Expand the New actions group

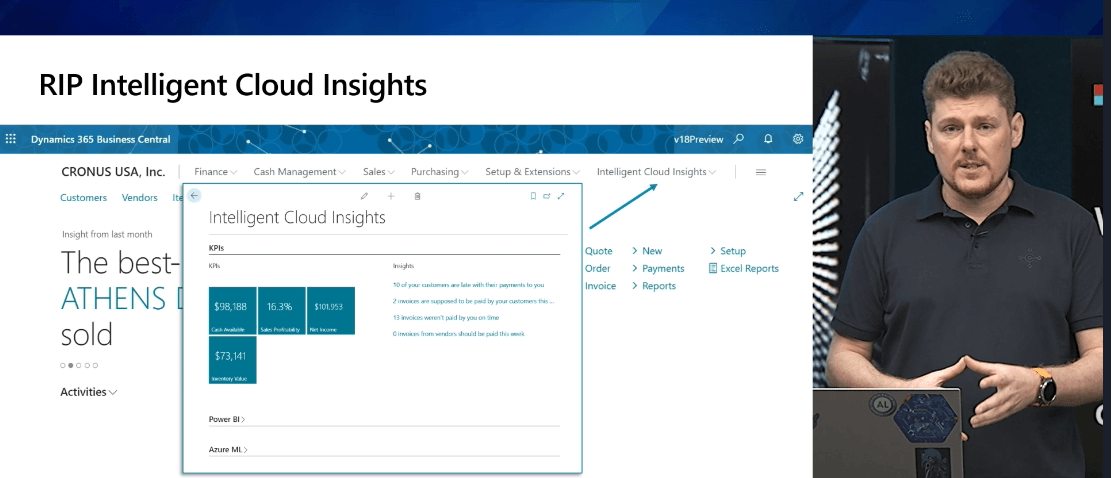click(647, 251)
